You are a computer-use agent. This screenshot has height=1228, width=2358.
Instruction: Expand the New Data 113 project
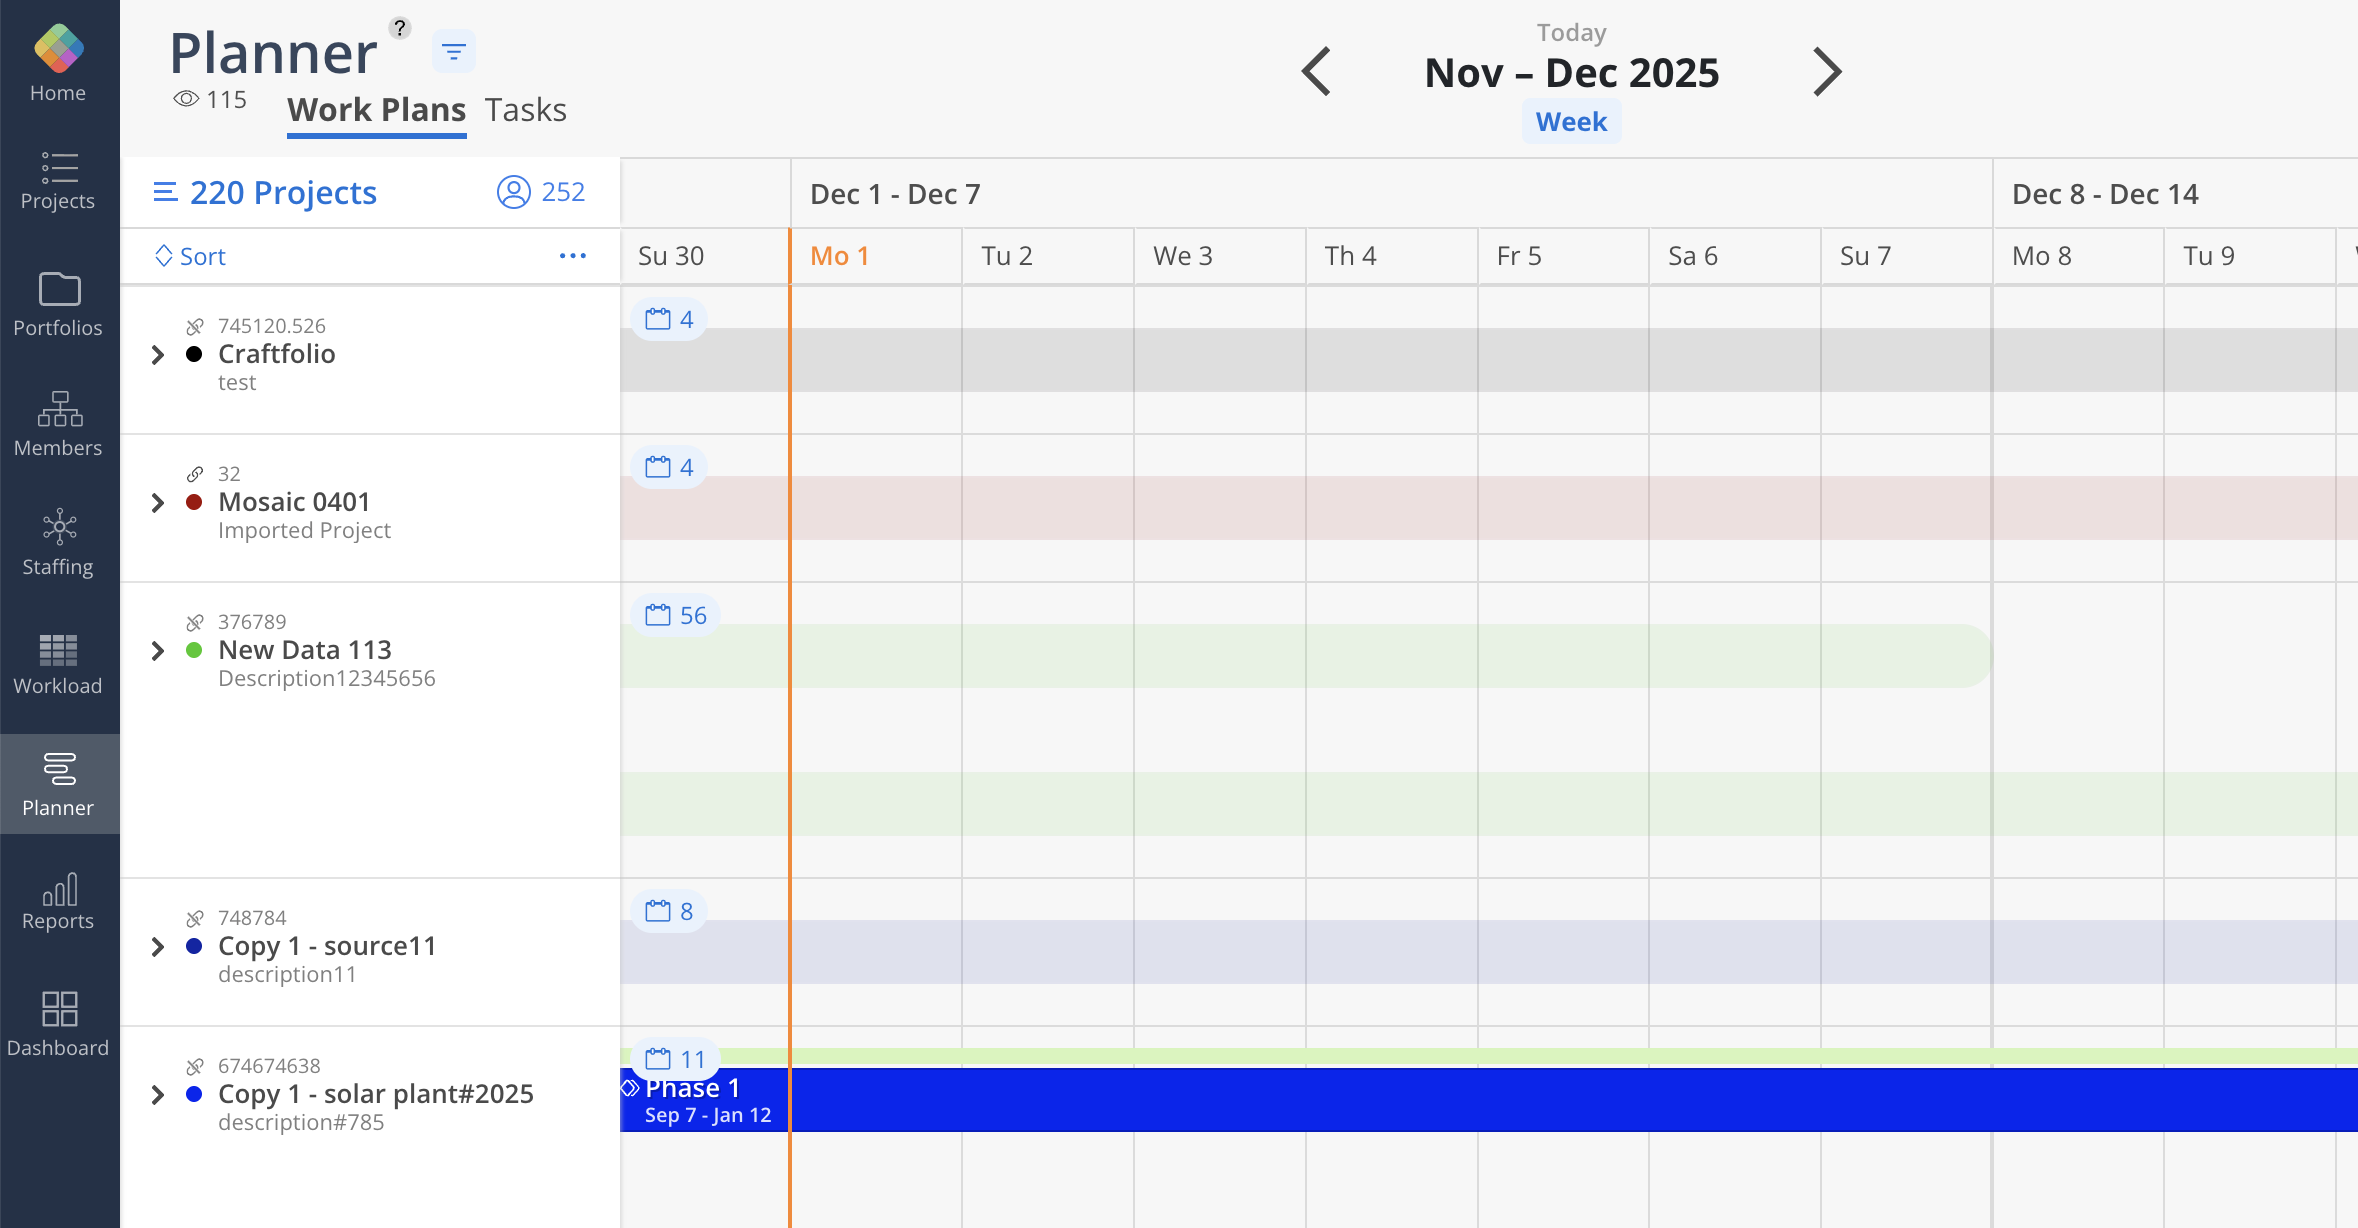point(157,650)
